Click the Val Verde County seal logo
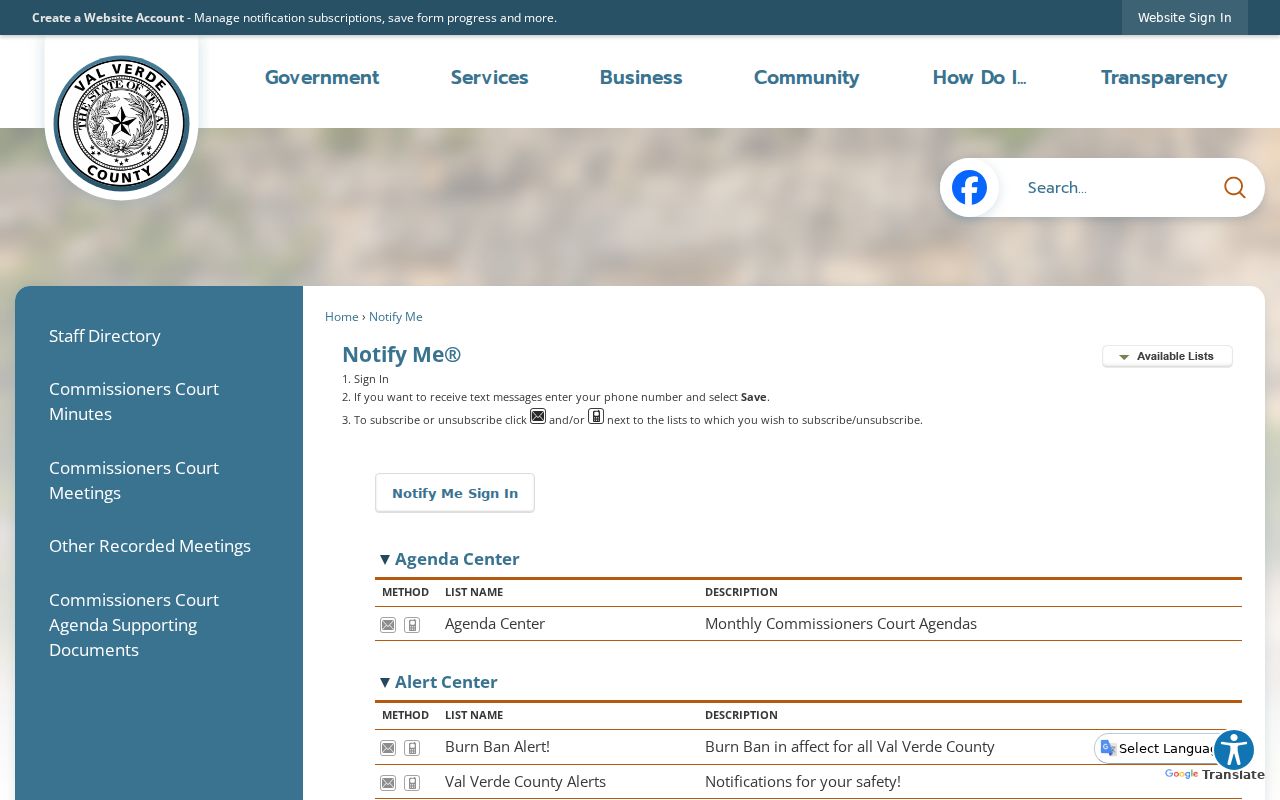The image size is (1280, 800). pyautogui.click(x=121, y=122)
